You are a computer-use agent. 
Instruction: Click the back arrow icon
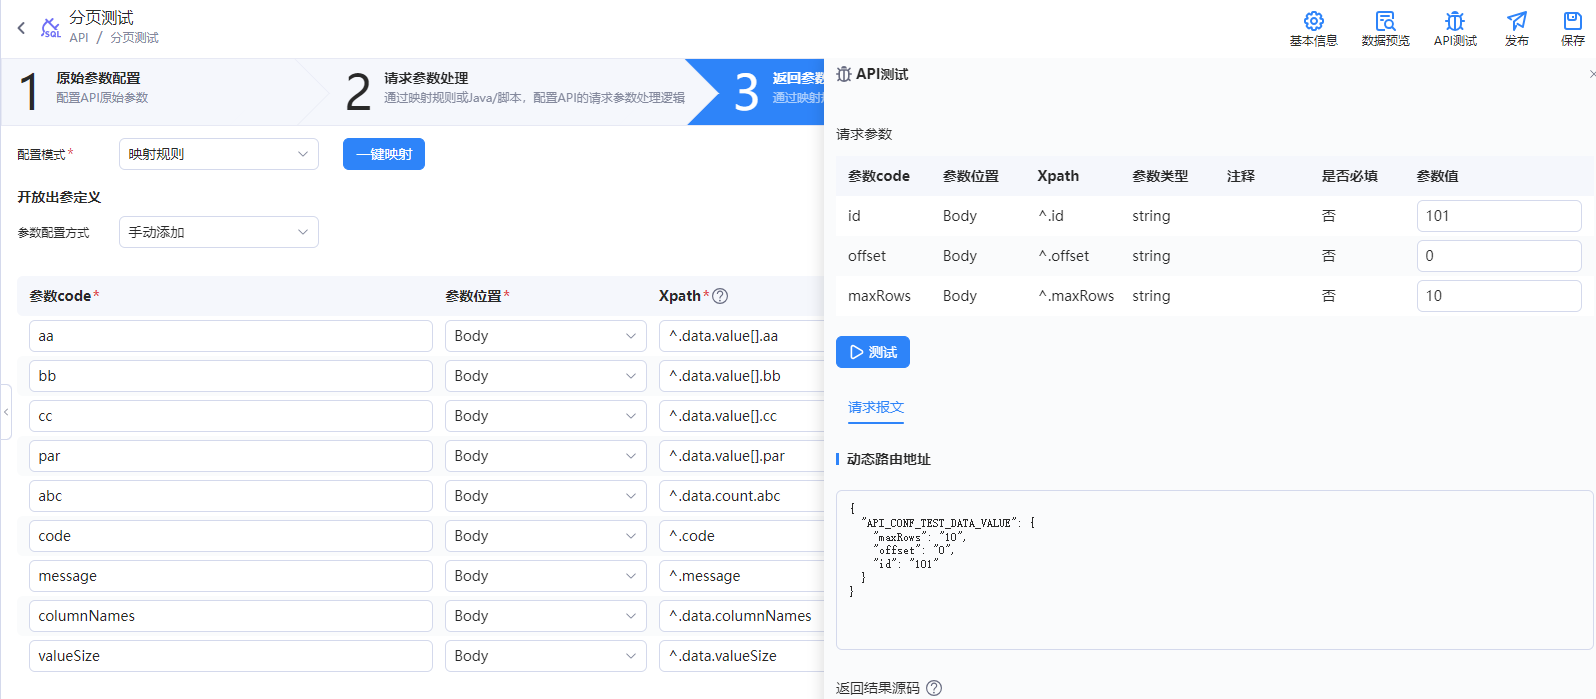(21, 28)
